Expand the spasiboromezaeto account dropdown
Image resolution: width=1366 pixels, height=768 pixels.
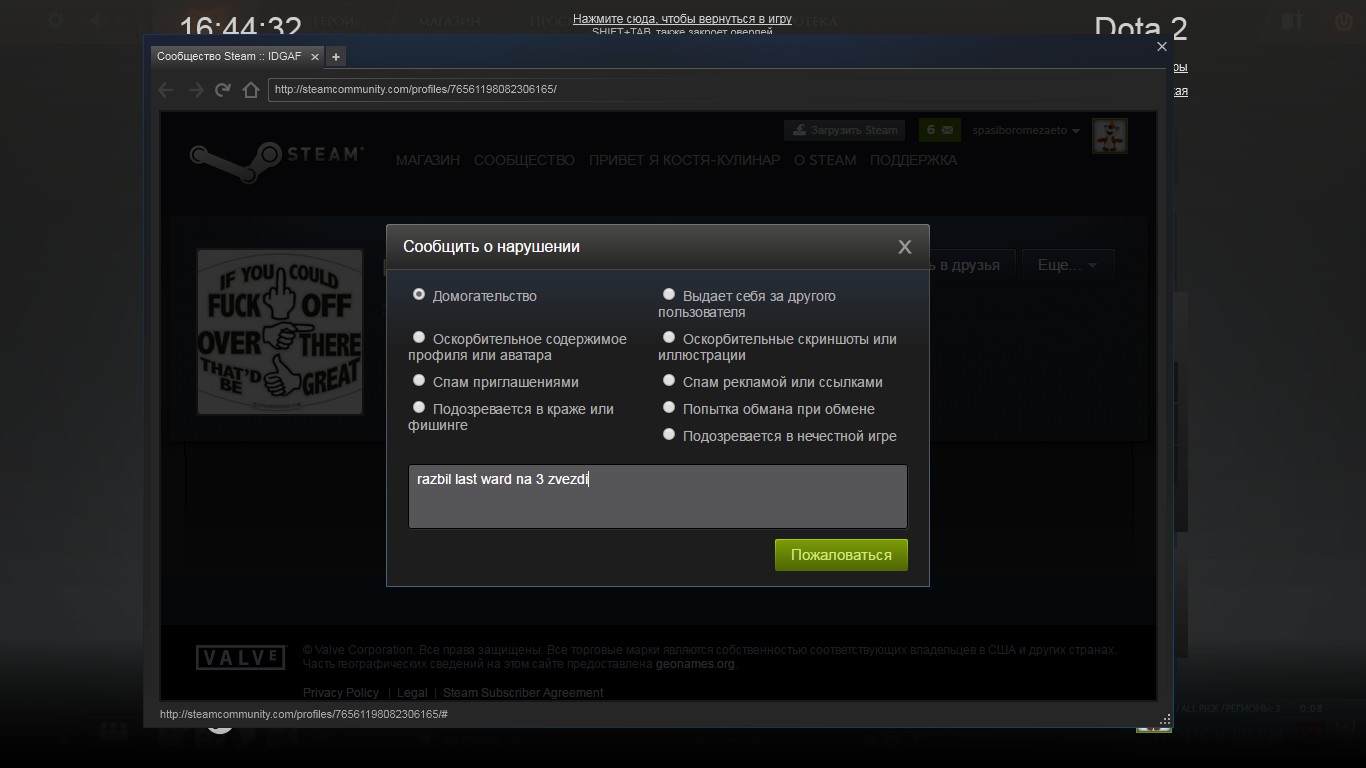1027,131
